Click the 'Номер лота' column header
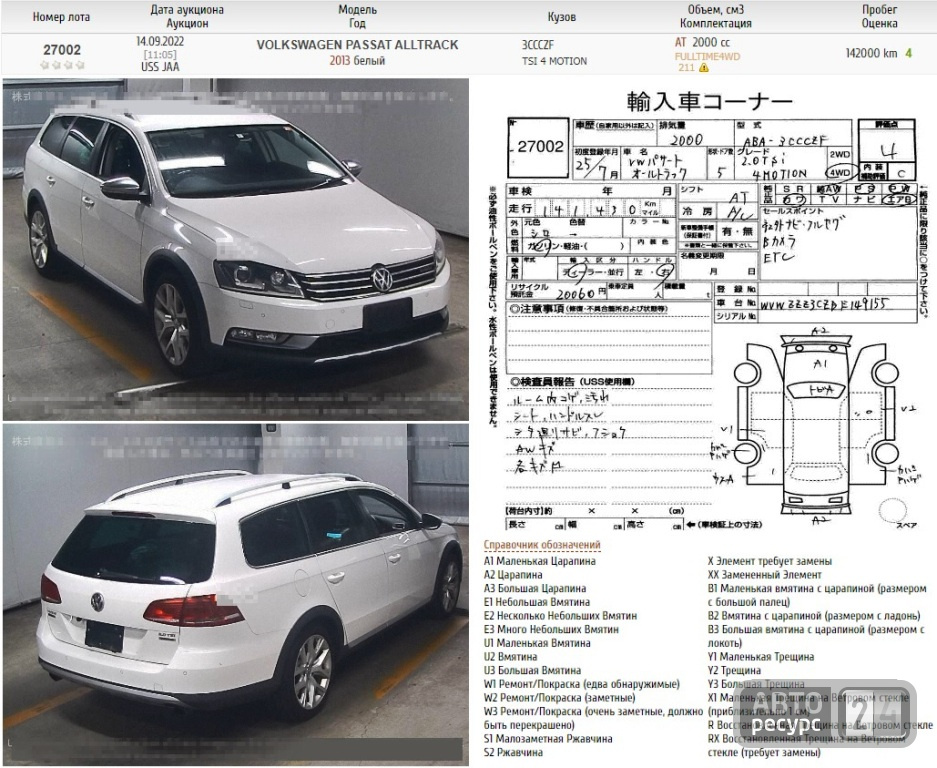The width and height of the screenshot is (937, 768). [x=61, y=17]
